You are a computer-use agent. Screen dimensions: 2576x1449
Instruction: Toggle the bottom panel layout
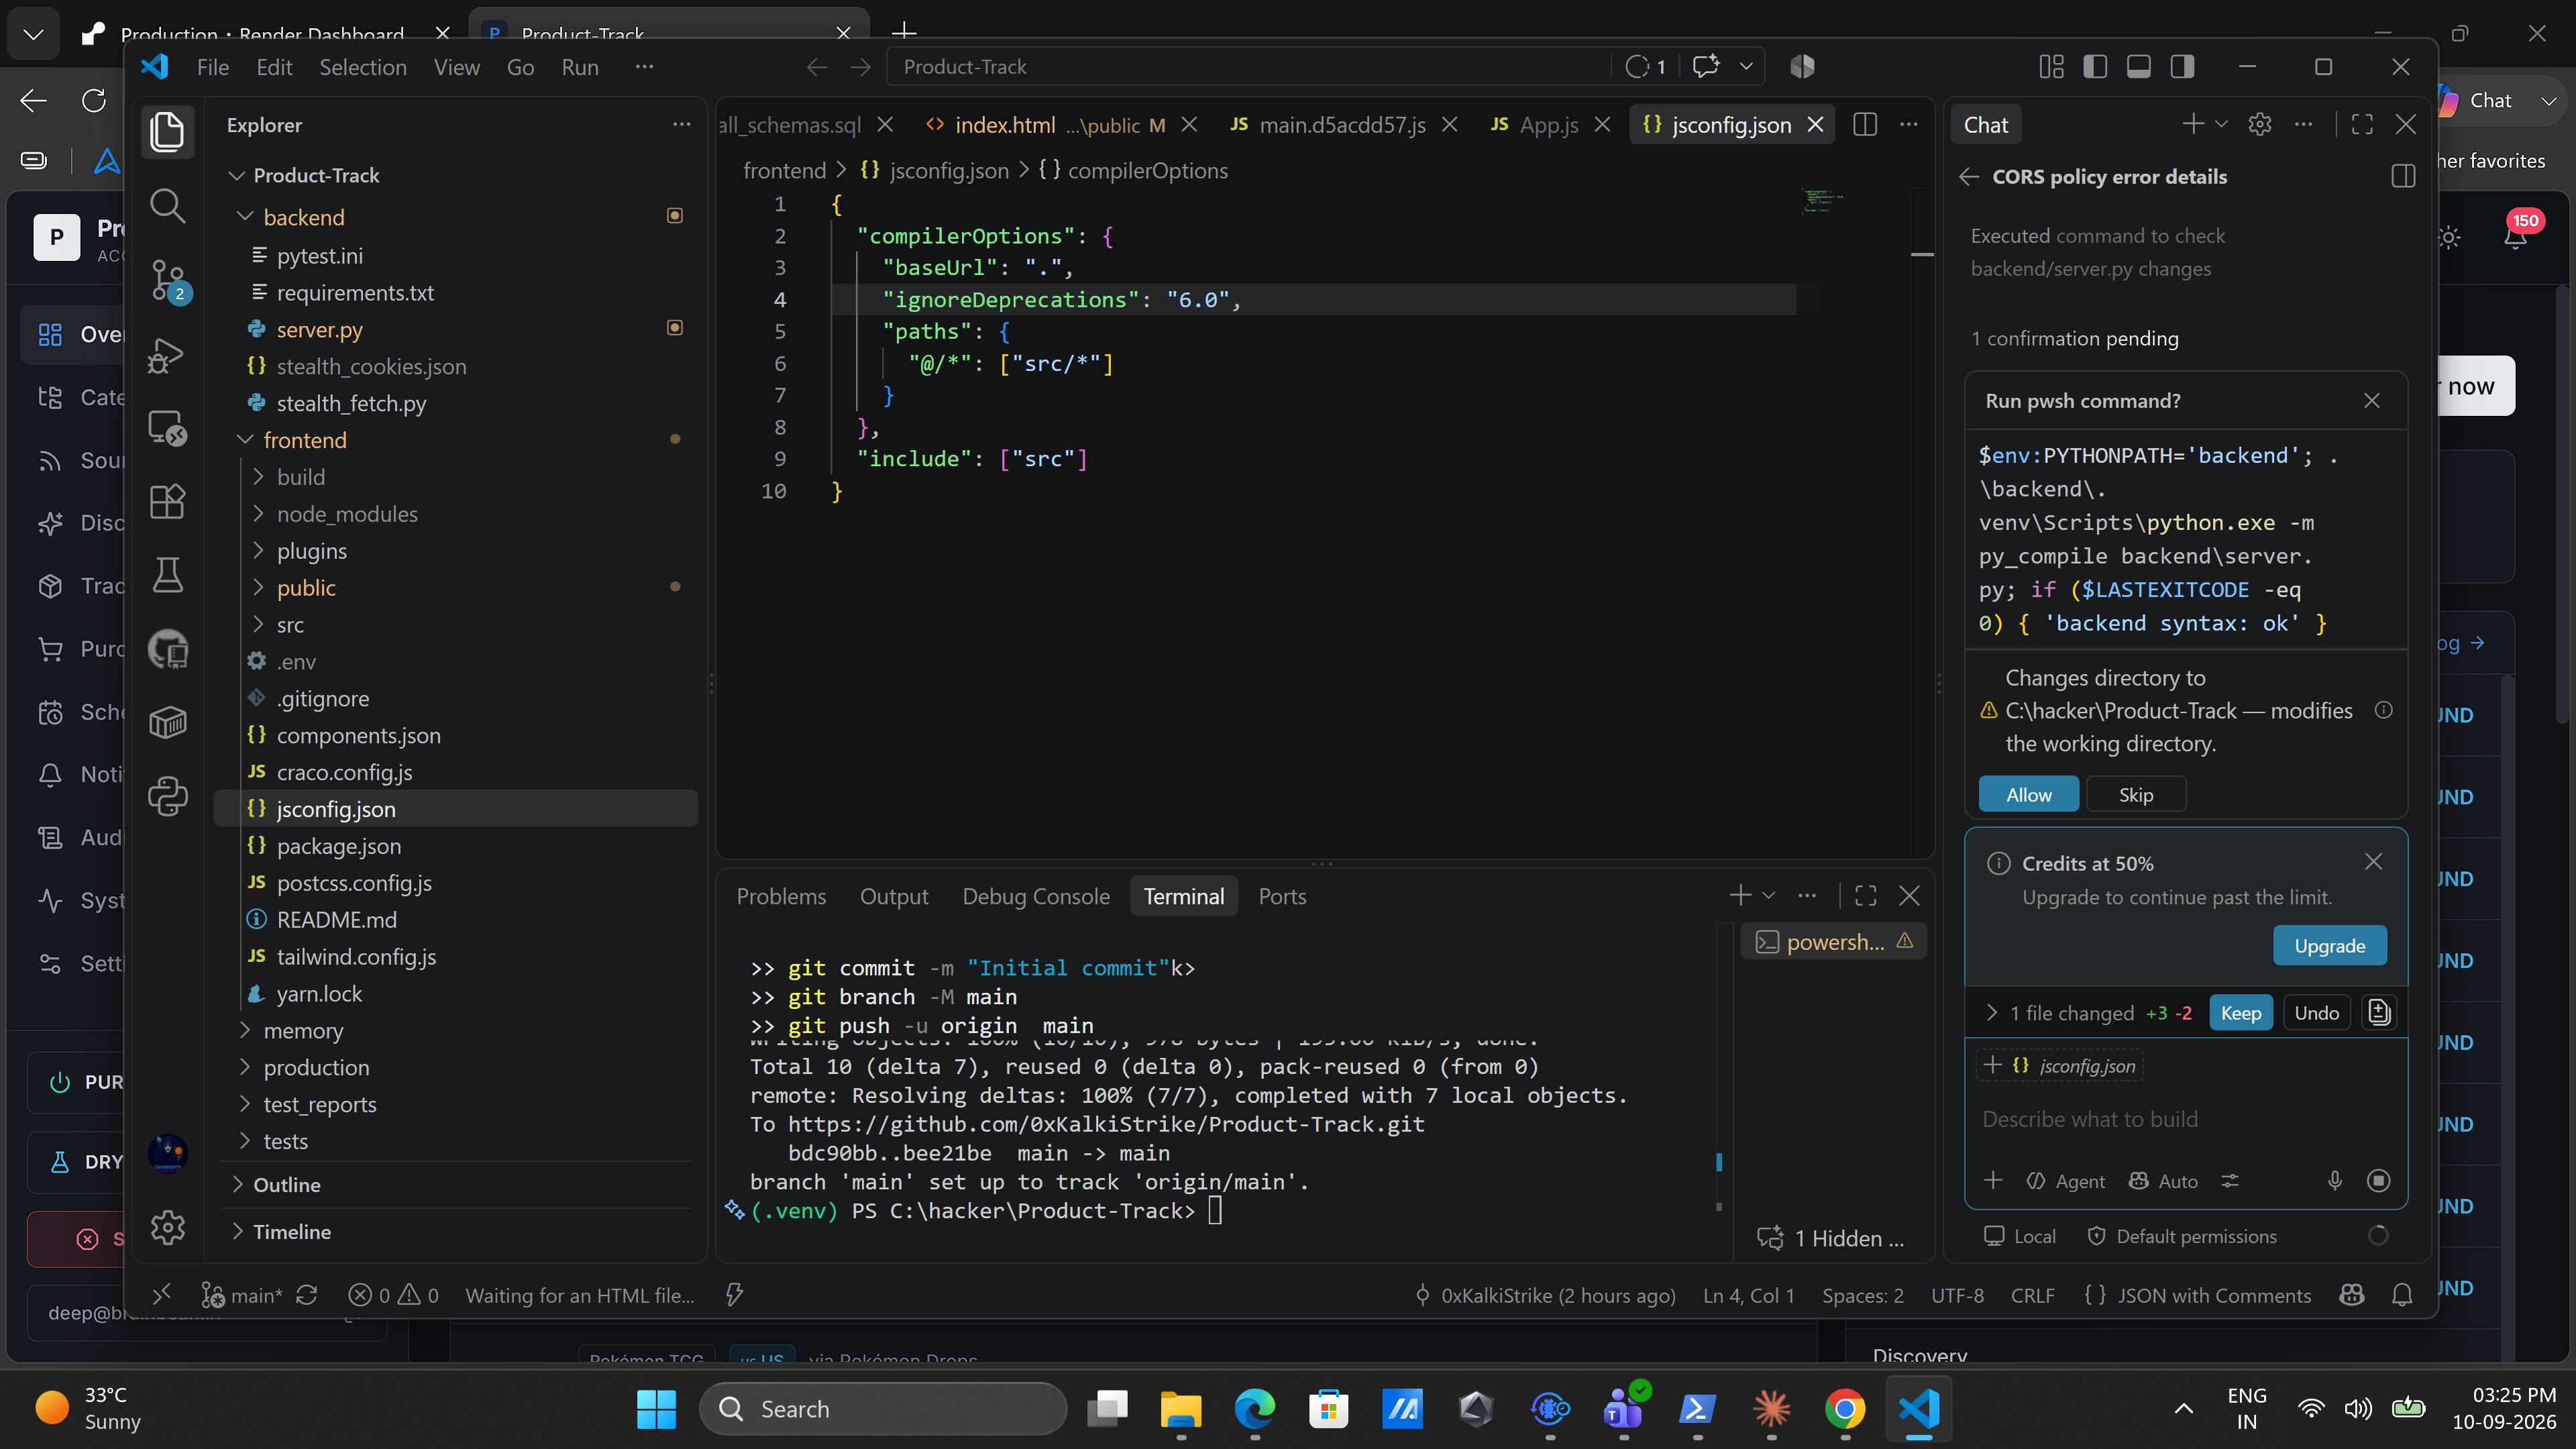pyautogui.click(x=2139, y=67)
